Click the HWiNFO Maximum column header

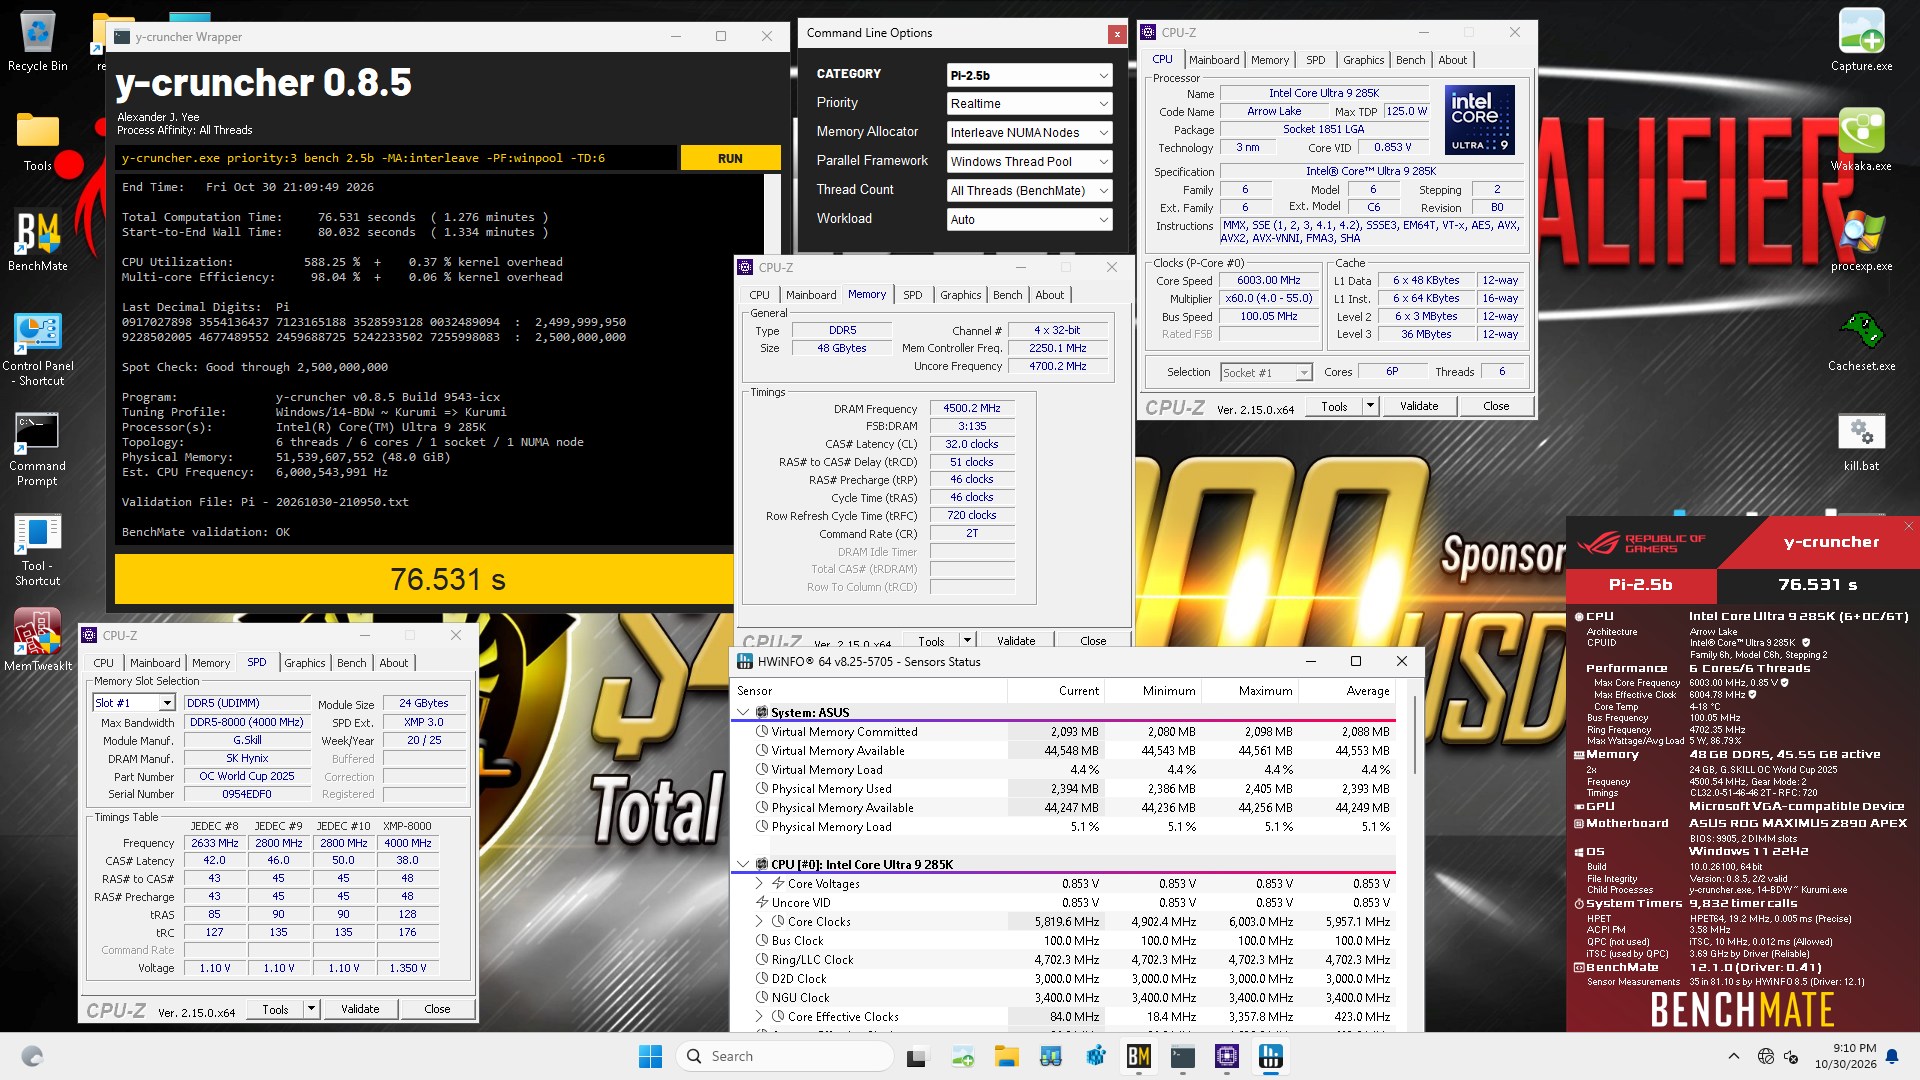tap(1249, 691)
